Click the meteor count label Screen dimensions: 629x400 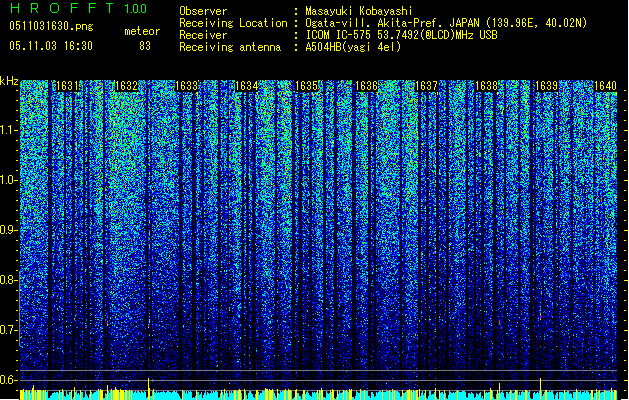point(142,31)
